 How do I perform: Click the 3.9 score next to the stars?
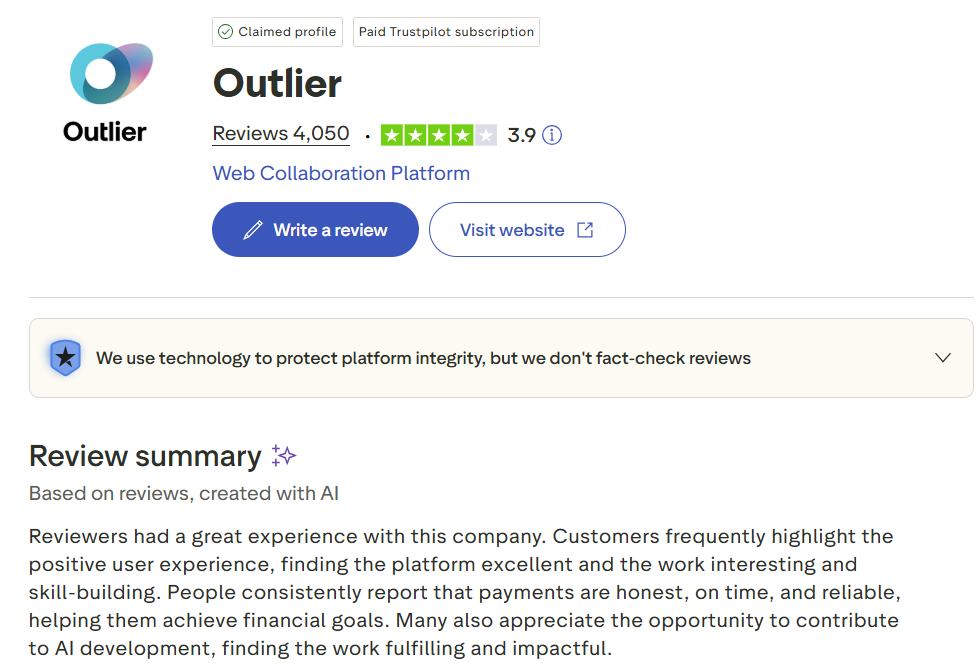coord(523,134)
